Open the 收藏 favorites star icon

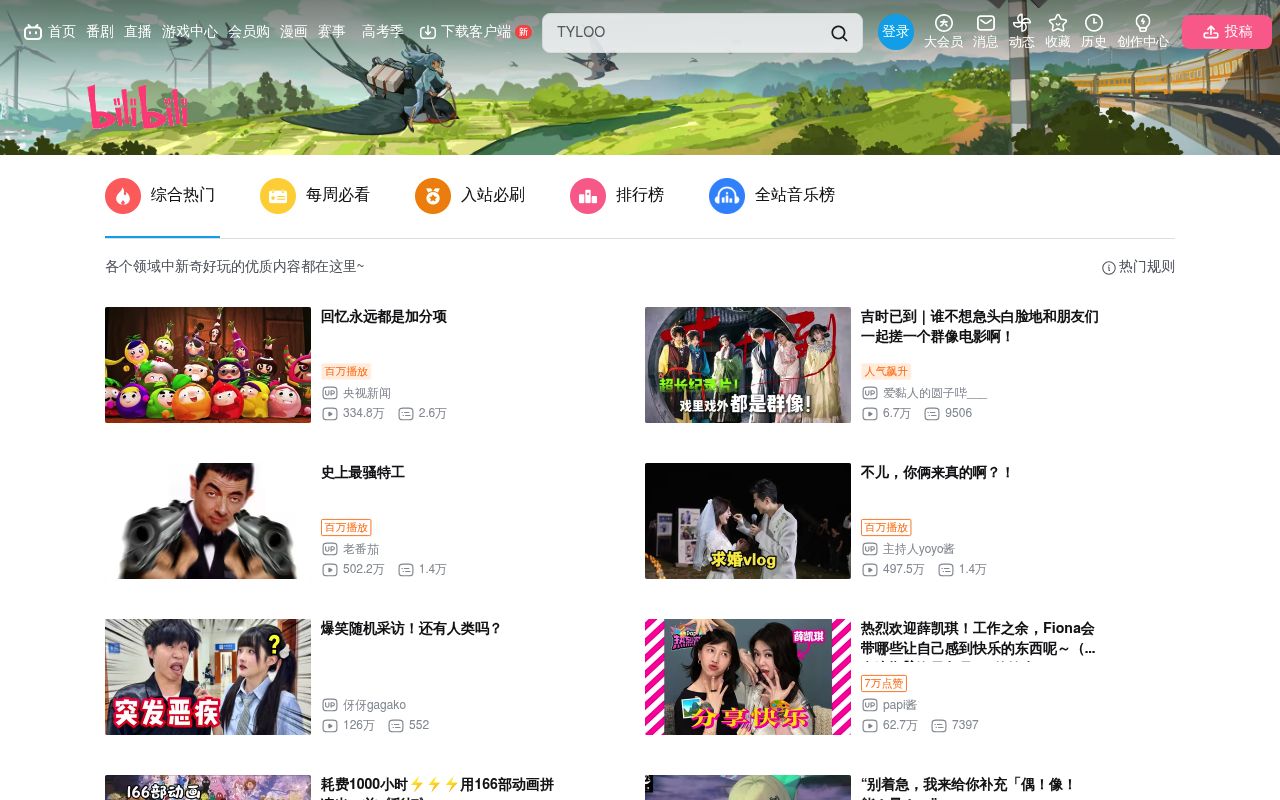(1058, 22)
